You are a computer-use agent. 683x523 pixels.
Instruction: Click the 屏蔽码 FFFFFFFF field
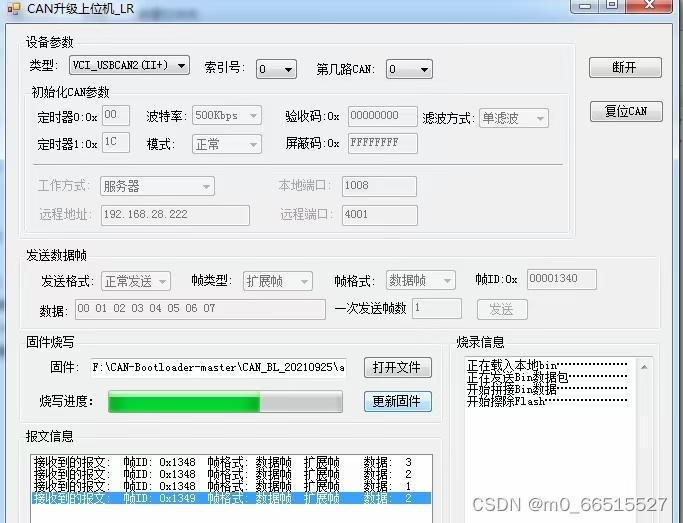pos(382,143)
